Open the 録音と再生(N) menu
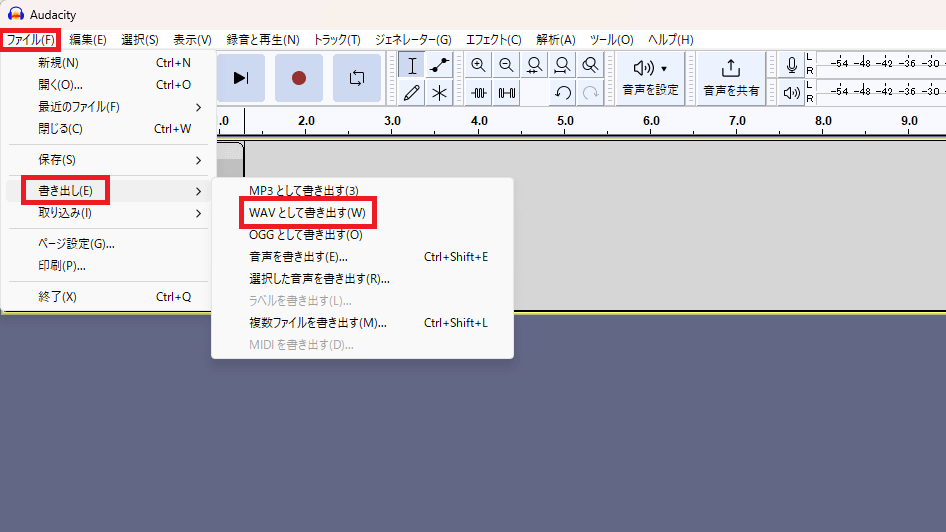The image size is (946, 532). tap(262, 40)
